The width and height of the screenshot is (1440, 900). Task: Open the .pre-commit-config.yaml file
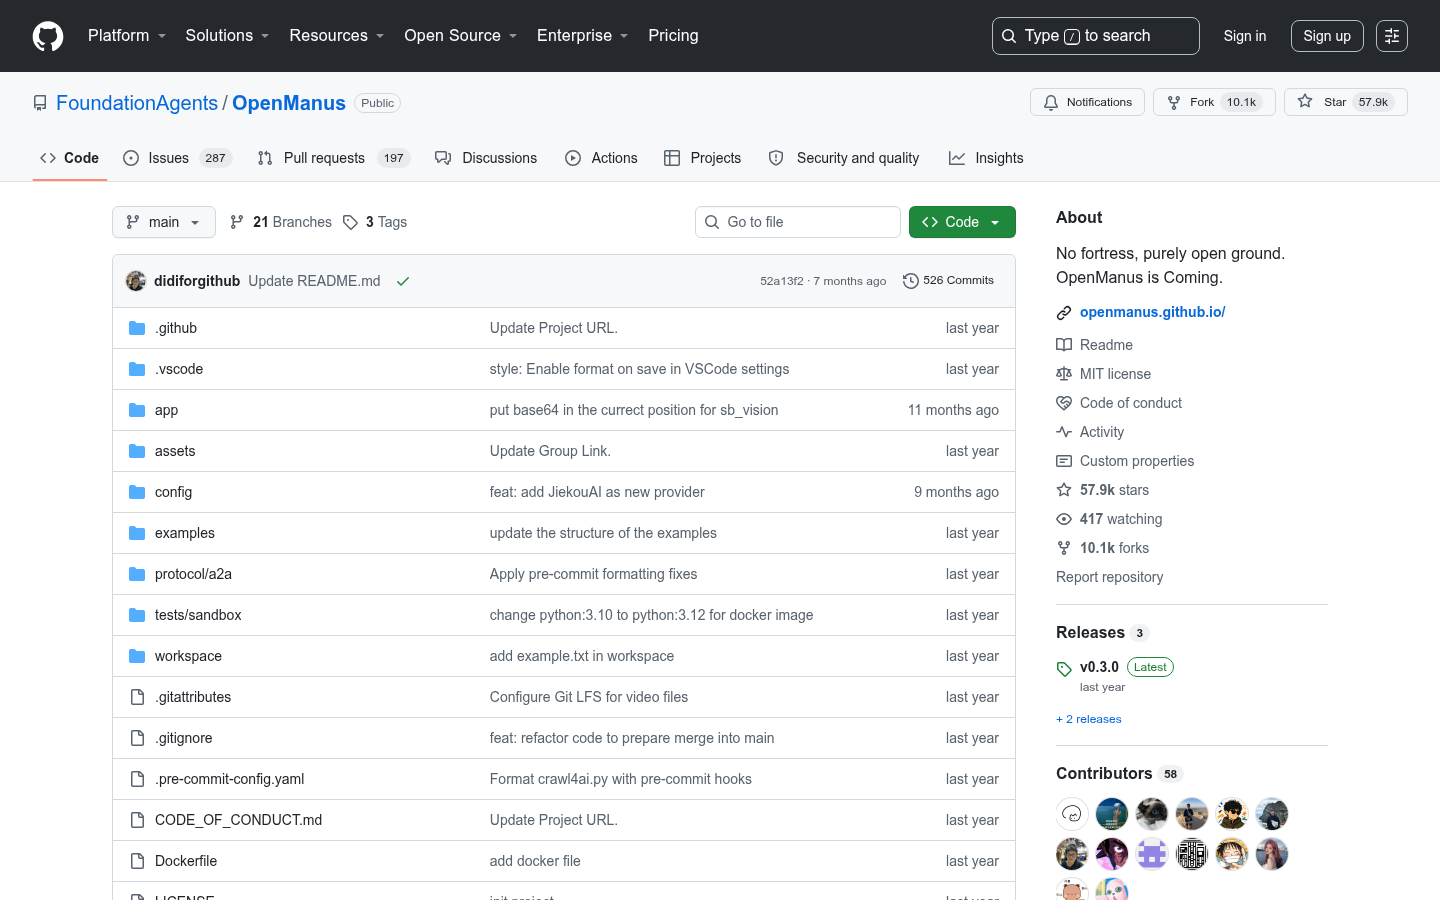click(229, 779)
